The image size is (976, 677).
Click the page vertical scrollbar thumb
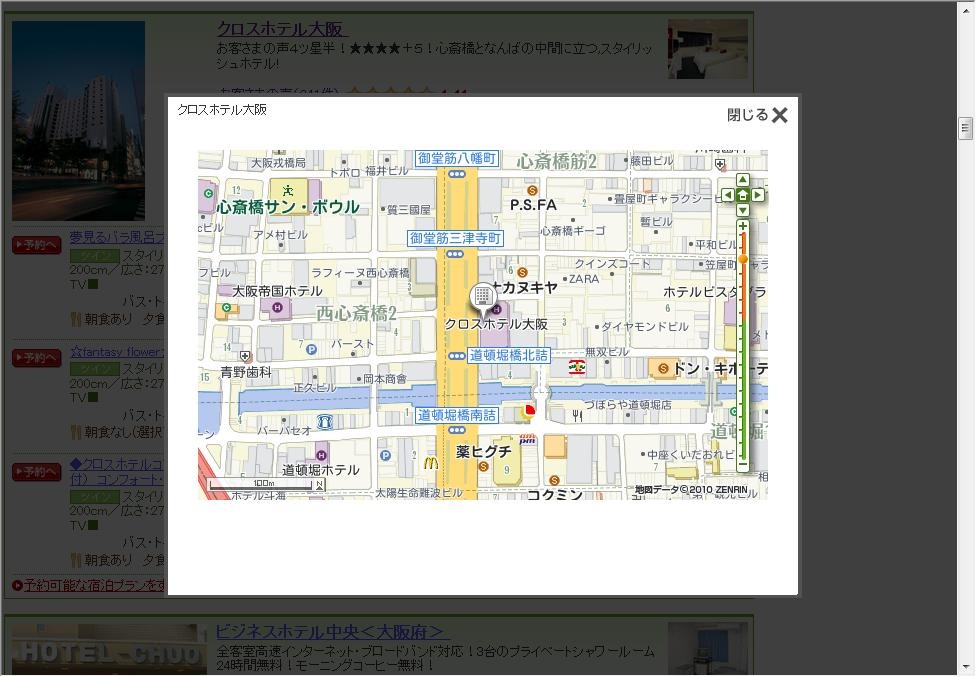coord(965,128)
